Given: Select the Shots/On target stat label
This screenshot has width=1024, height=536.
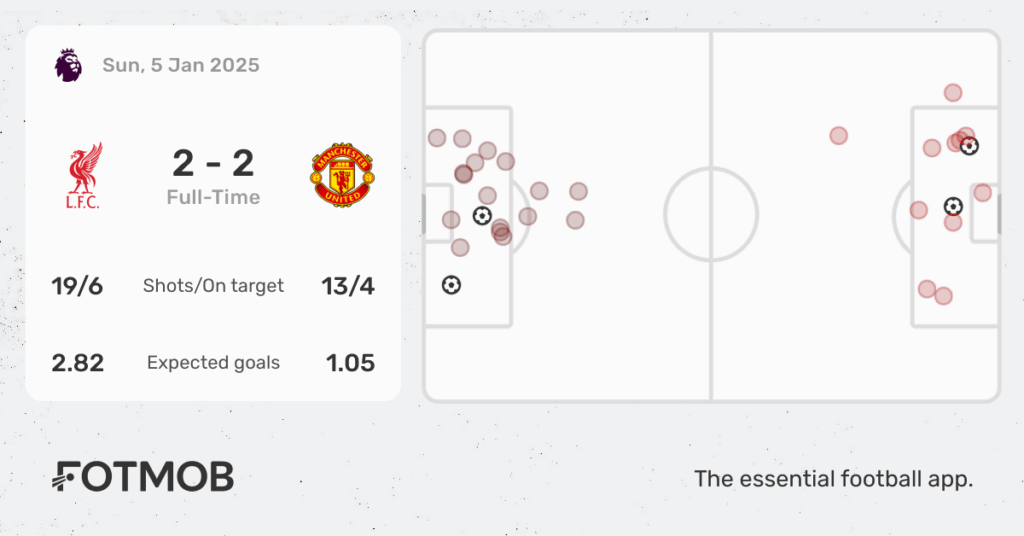Looking at the screenshot, I should coord(213,286).
